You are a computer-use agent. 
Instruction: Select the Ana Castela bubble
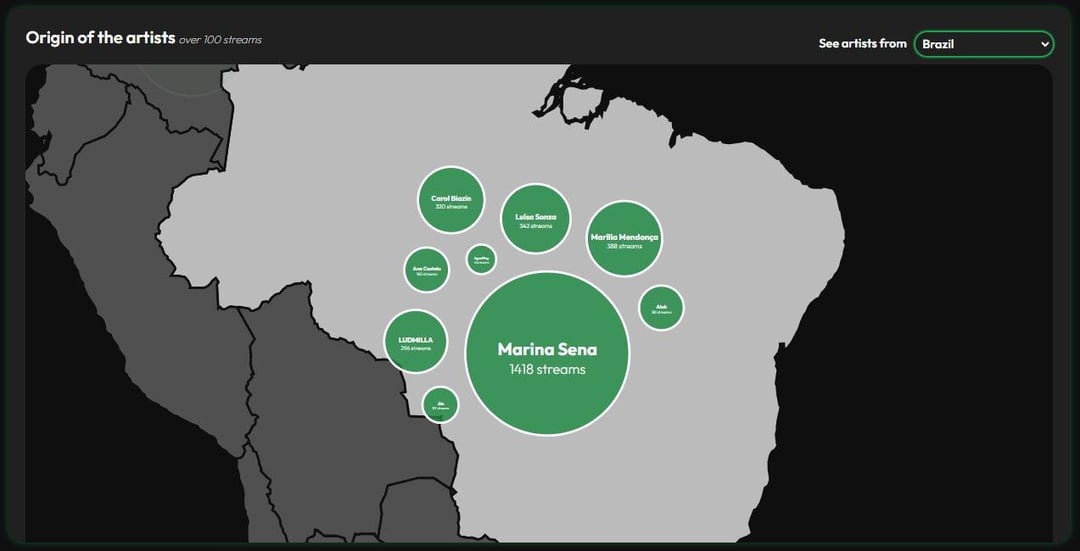pos(427,270)
